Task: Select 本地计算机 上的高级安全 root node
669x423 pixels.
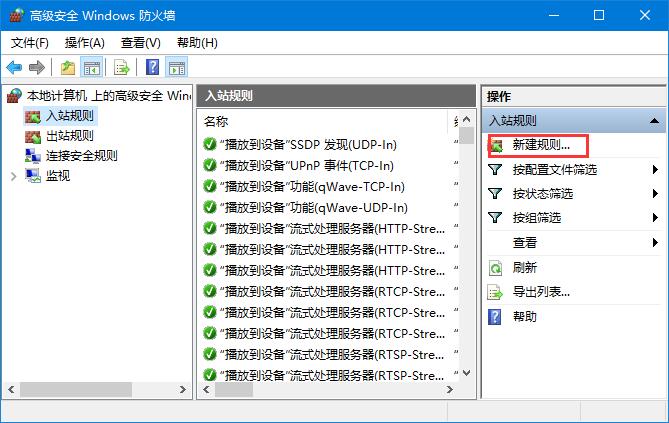Action: pyautogui.click(x=109, y=96)
